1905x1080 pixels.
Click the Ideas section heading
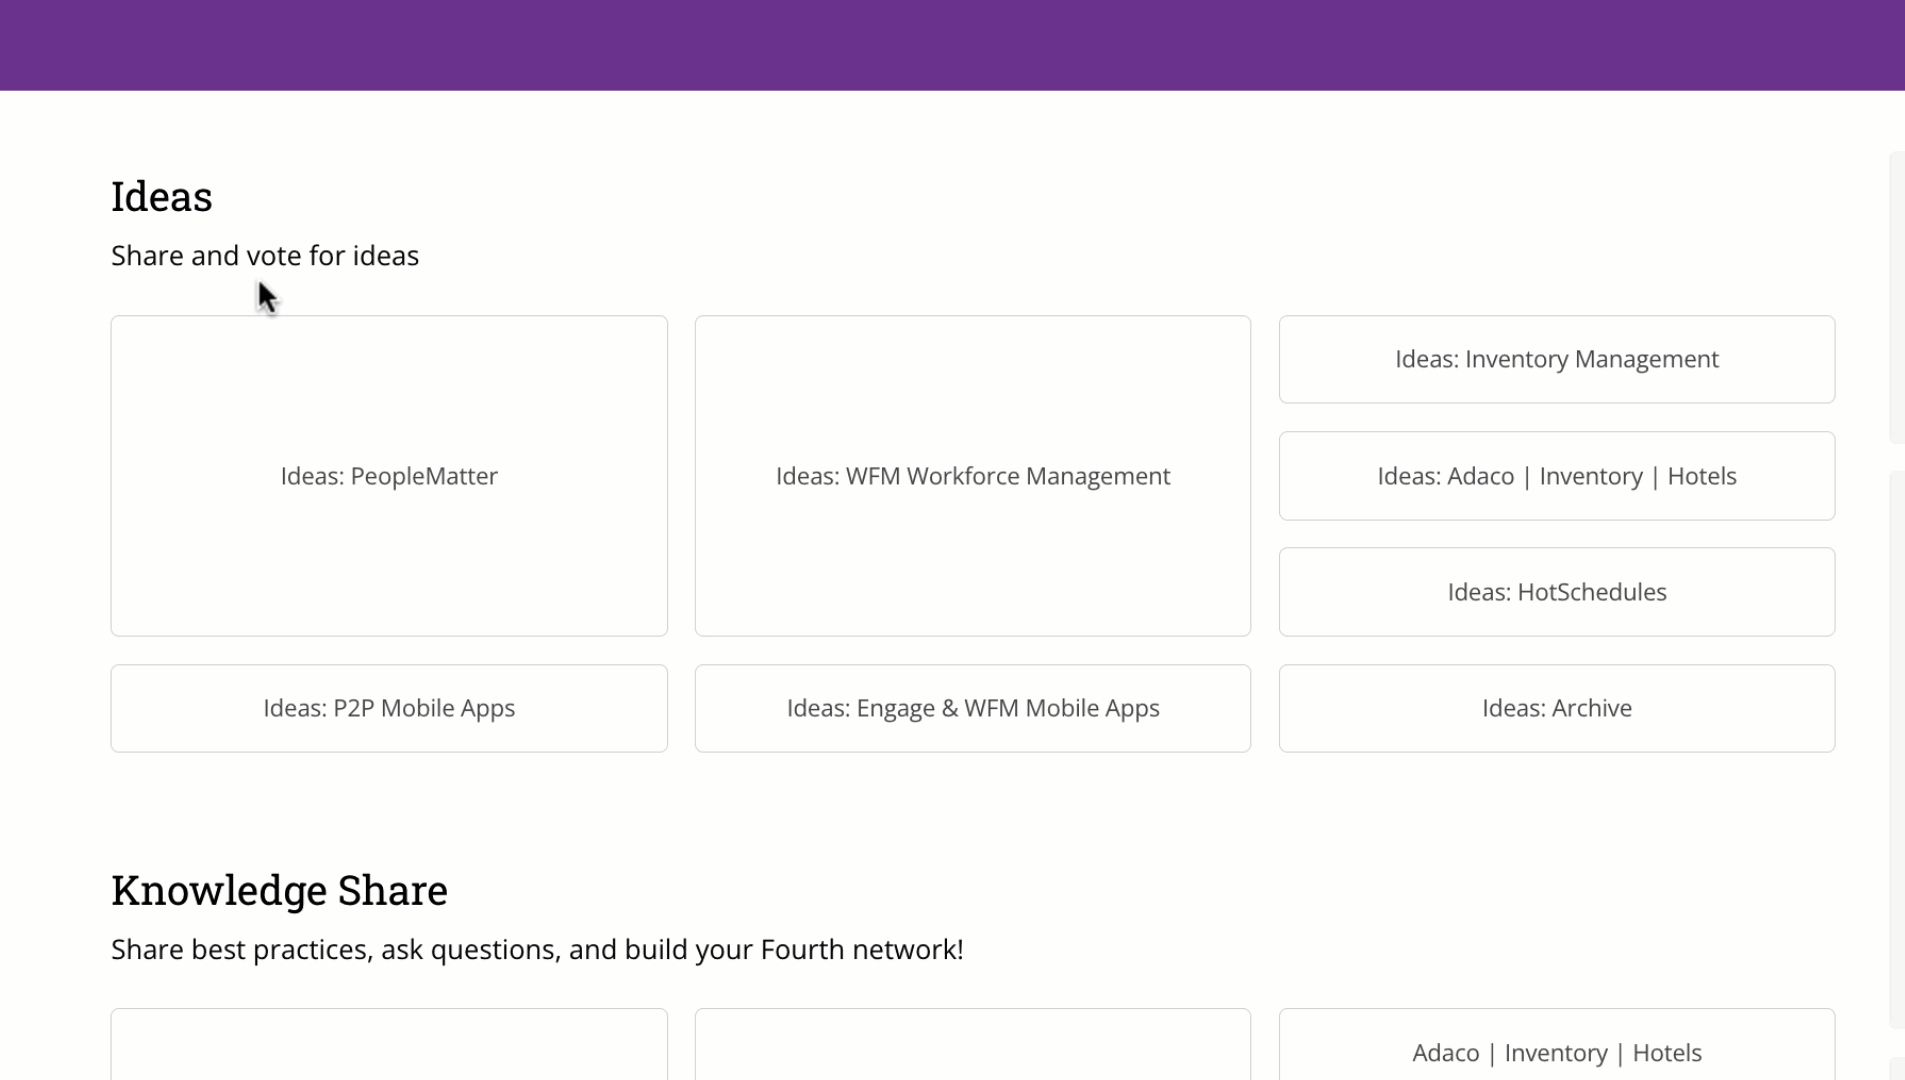[162, 196]
